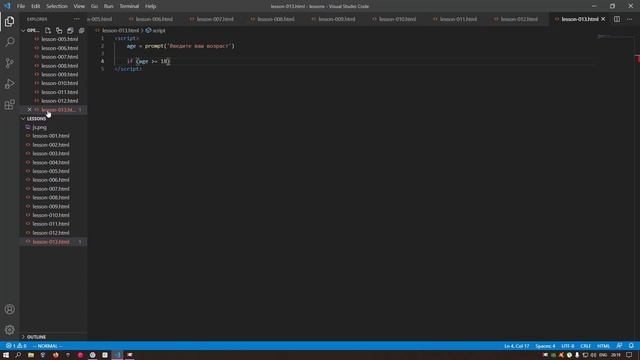Click the script symbol in breadcrumb
The height and width of the screenshot is (360, 640).
[x=156, y=31]
